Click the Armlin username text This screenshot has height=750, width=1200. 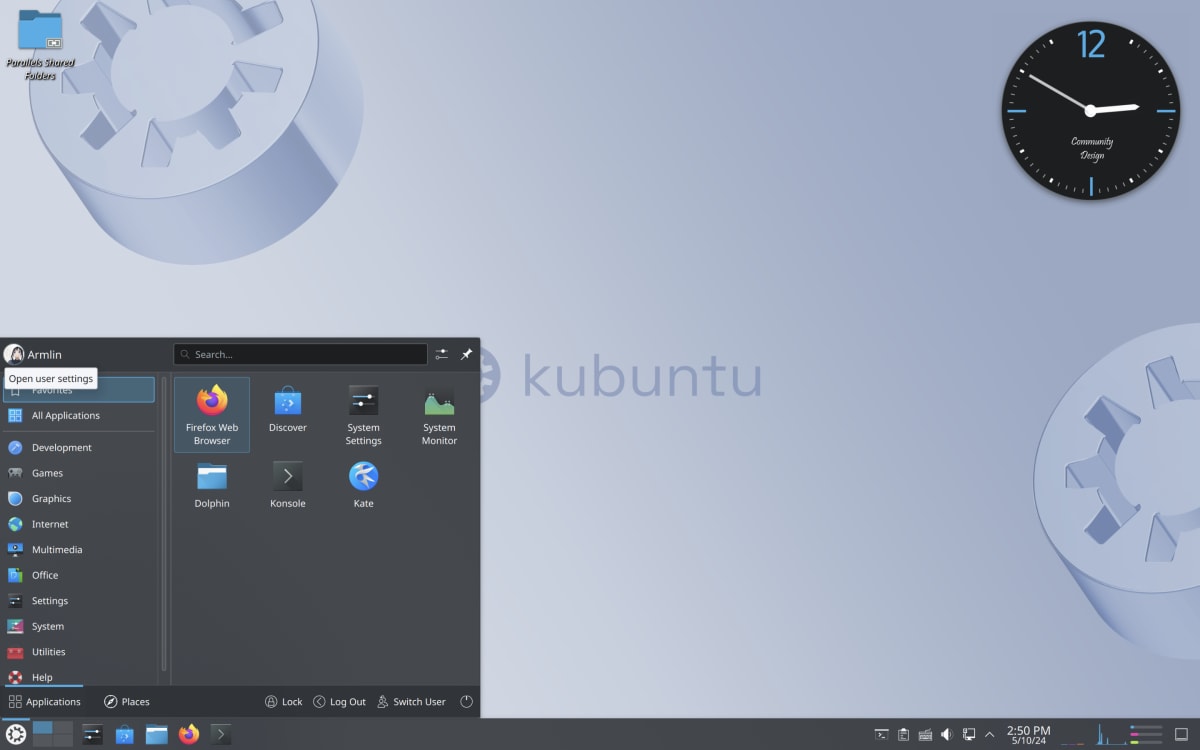tap(45, 355)
